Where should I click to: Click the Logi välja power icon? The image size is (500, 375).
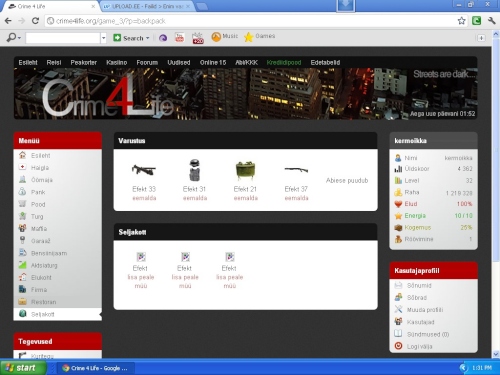tap(398, 346)
